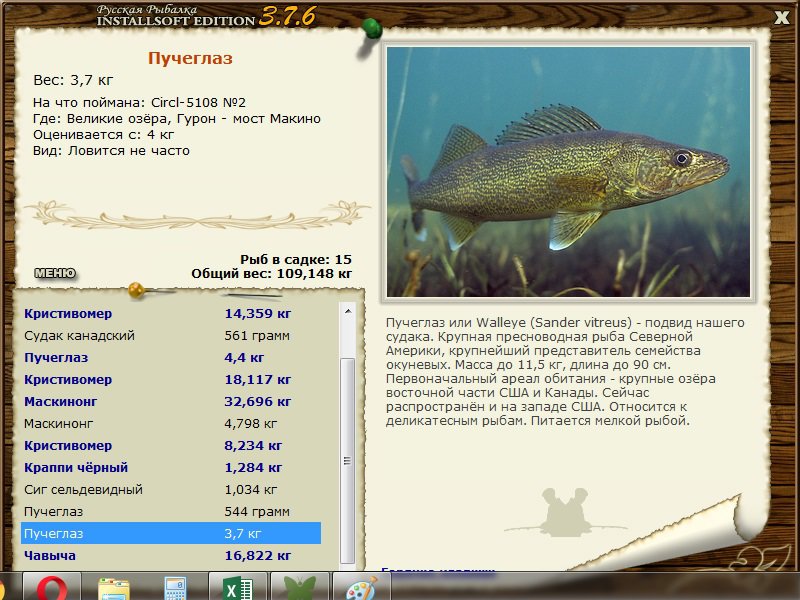
Task: Open Paint from the taskbar
Action: [x=362, y=586]
